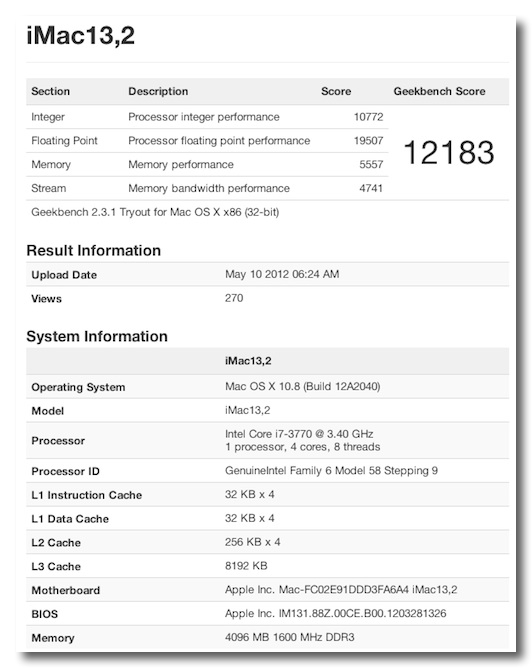Select the L1 Instruction Cache label
The image size is (532, 668).
click(x=86, y=495)
